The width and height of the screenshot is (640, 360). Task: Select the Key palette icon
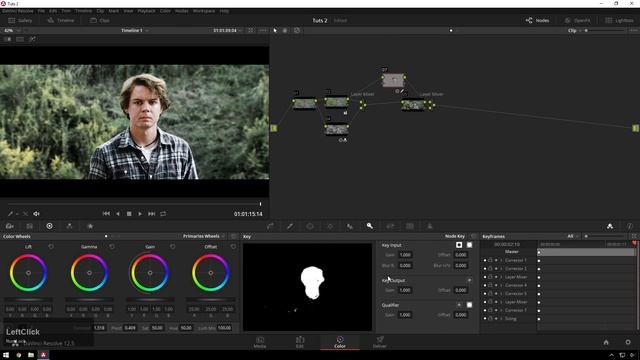pyautogui.click(x=370, y=226)
